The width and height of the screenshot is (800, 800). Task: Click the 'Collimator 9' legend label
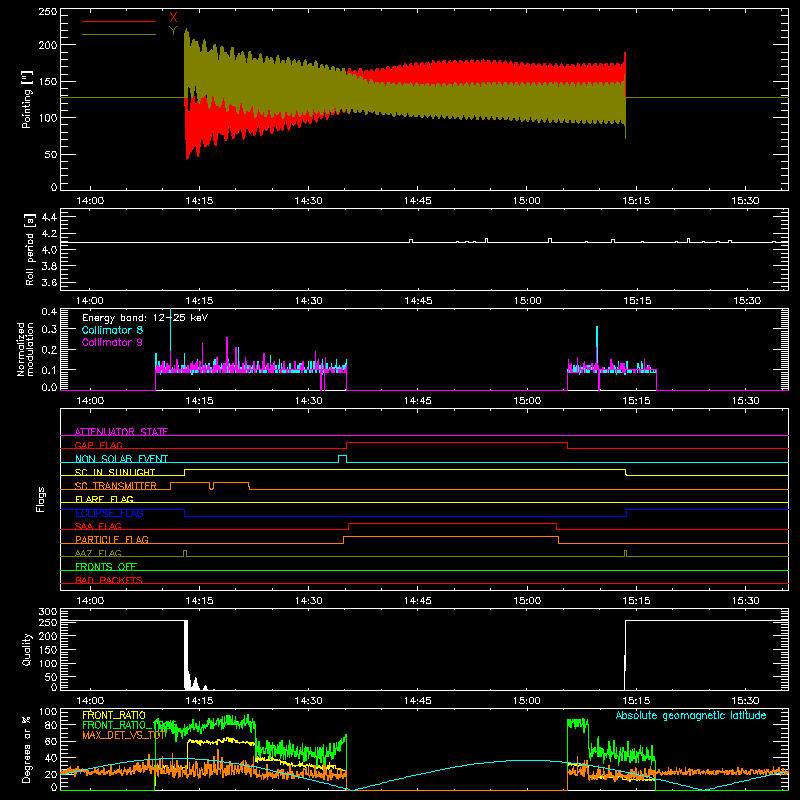[x=112, y=342]
